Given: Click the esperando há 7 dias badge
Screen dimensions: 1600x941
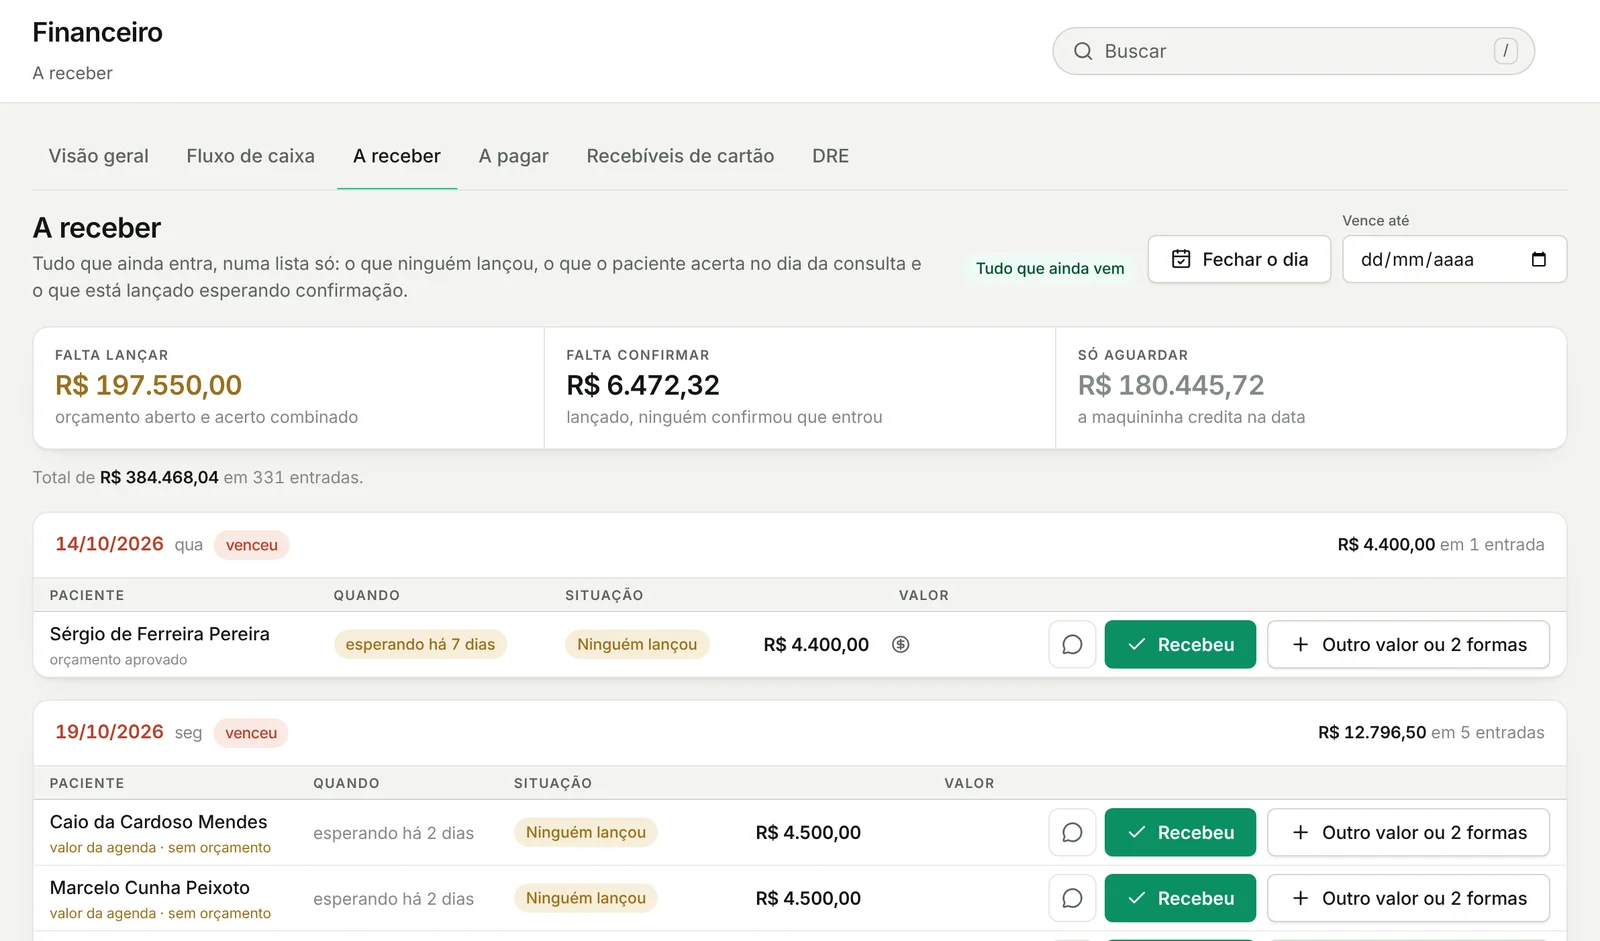Looking at the screenshot, I should 420,645.
